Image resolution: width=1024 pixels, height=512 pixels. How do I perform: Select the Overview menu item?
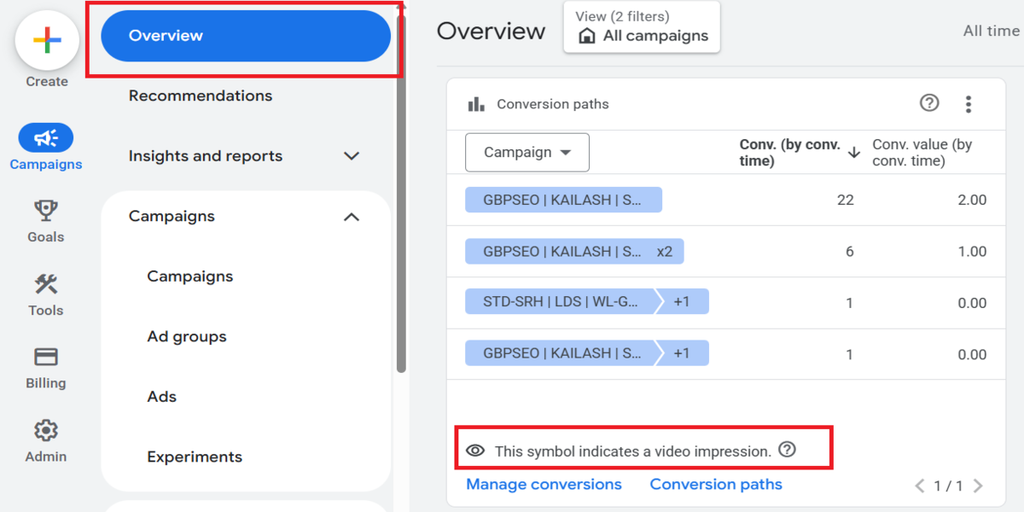(246, 36)
